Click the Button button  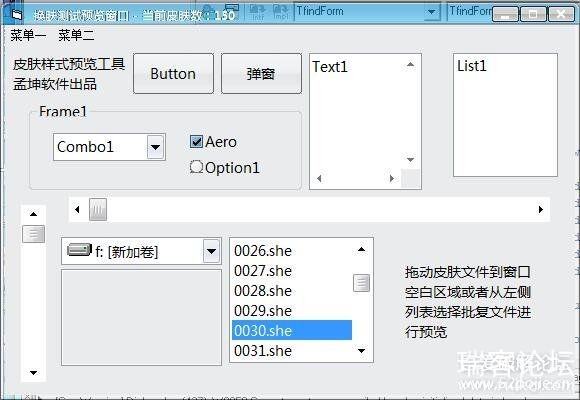click(173, 74)
